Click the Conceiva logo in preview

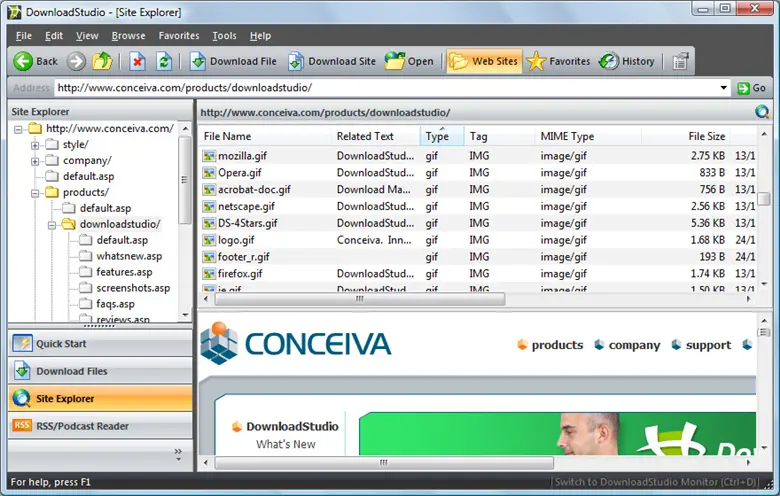[296, 343]
